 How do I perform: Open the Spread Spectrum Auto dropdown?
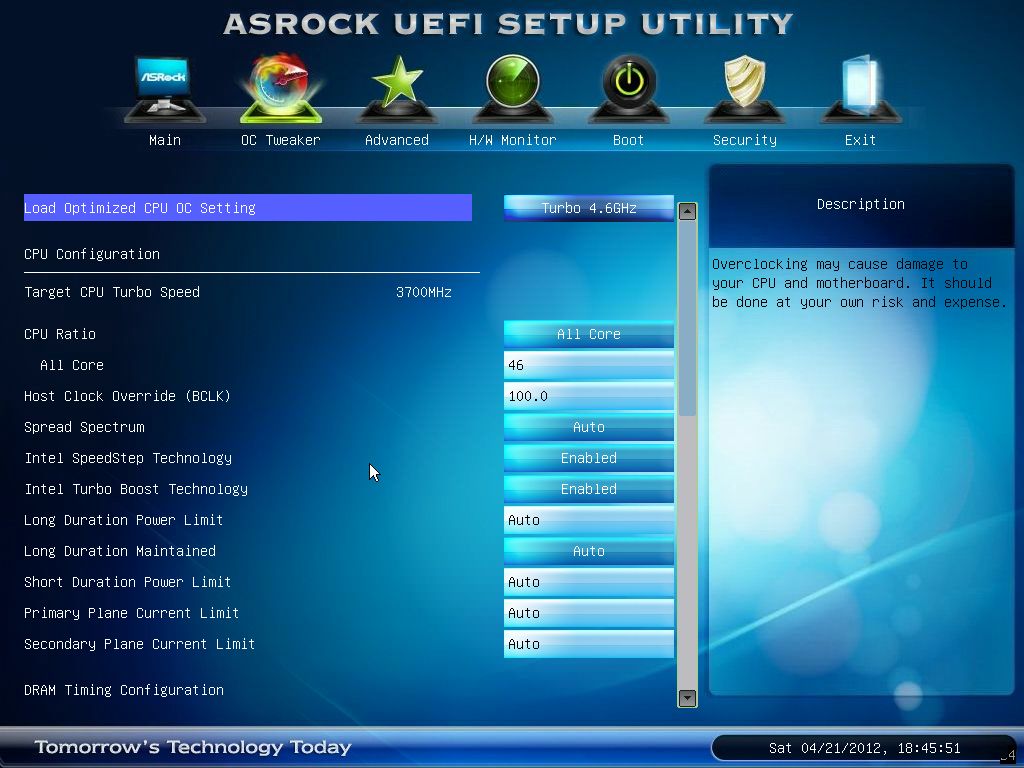click(x=588, y=427)
